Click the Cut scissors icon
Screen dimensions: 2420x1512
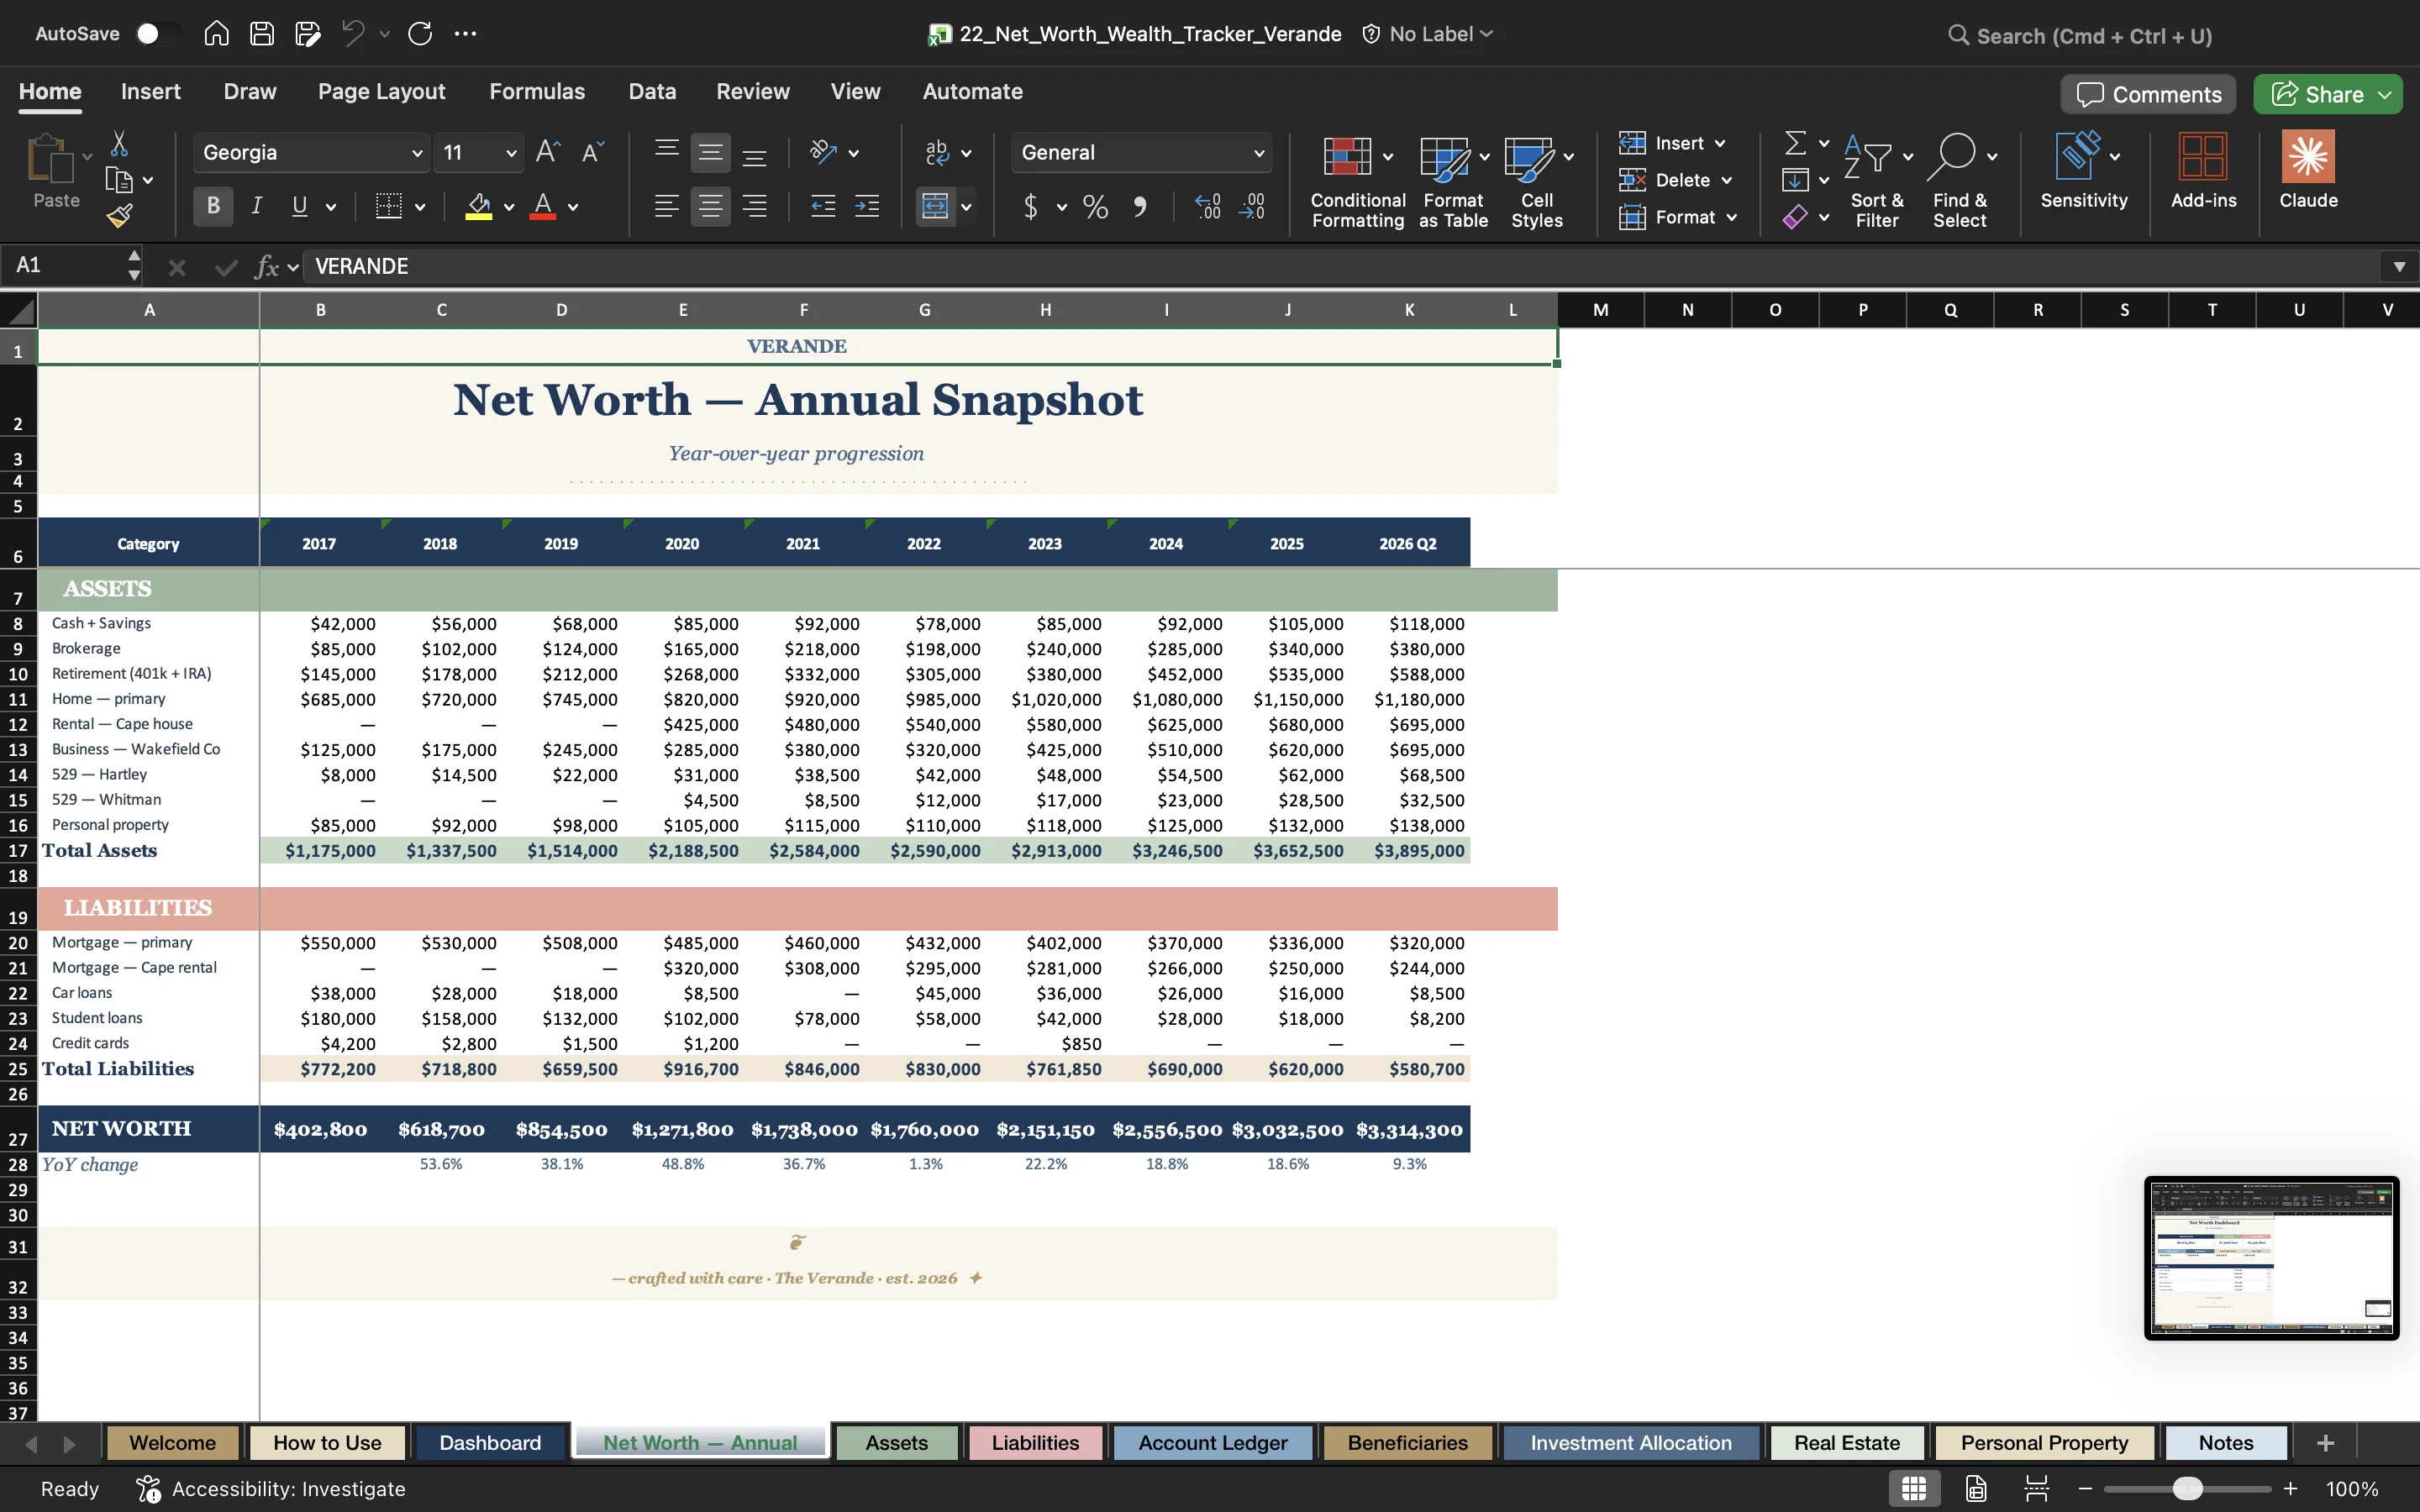click(x=119, y=144)
